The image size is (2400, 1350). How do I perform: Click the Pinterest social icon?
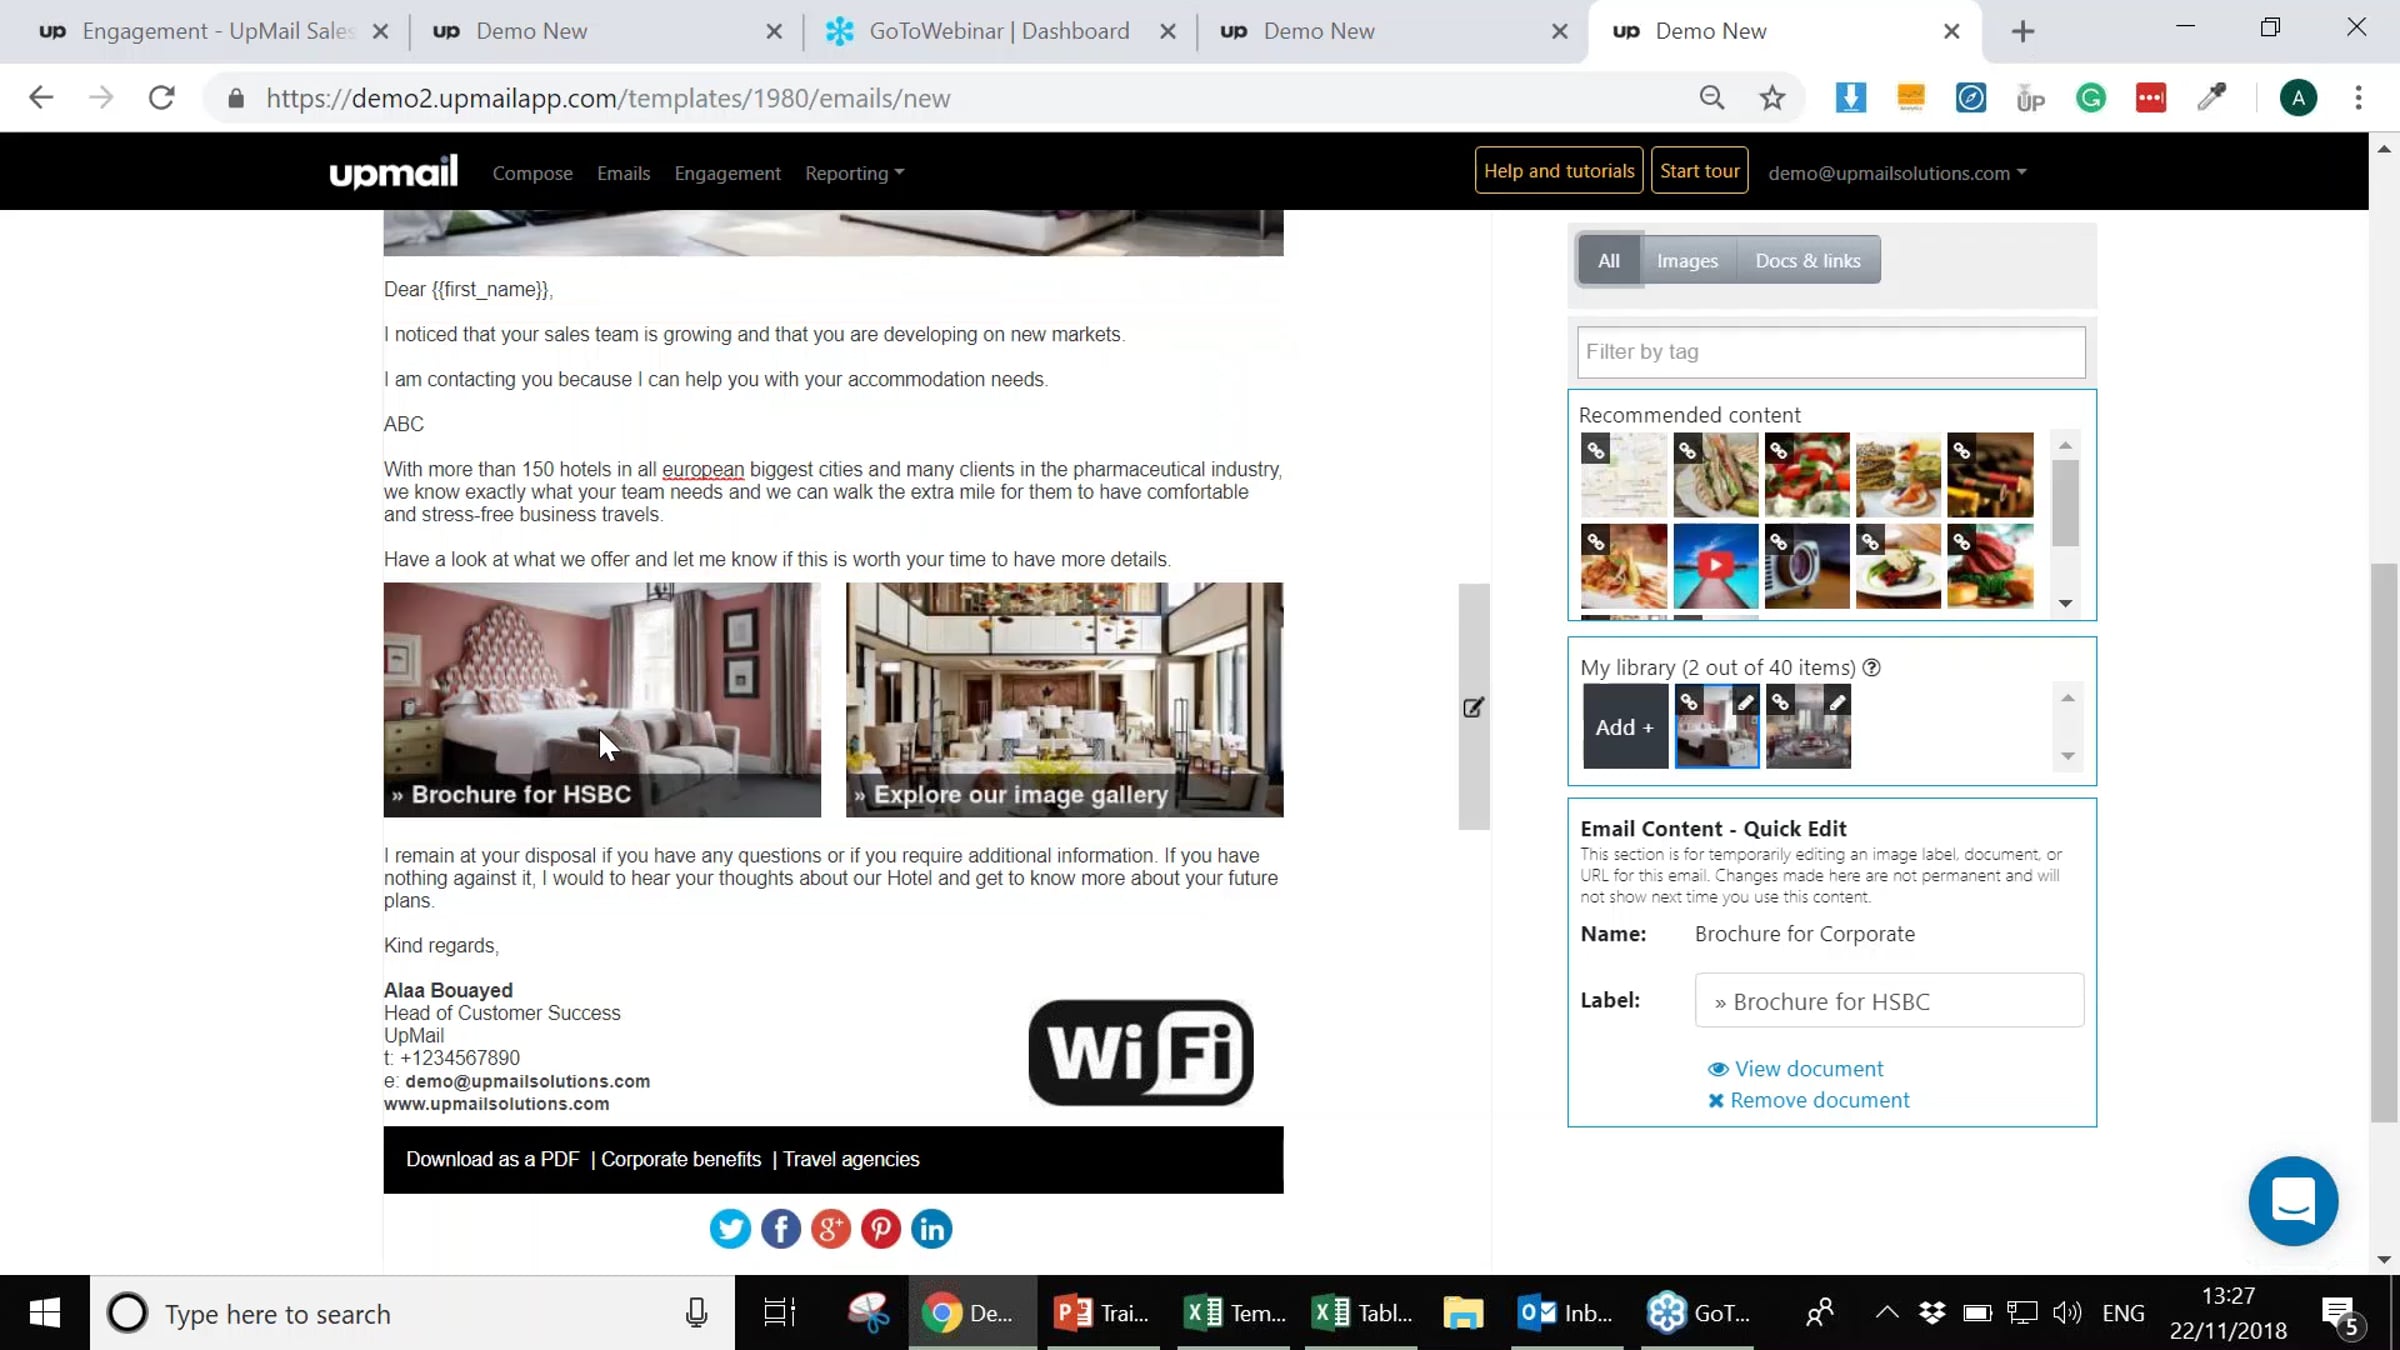(881, 1229)
